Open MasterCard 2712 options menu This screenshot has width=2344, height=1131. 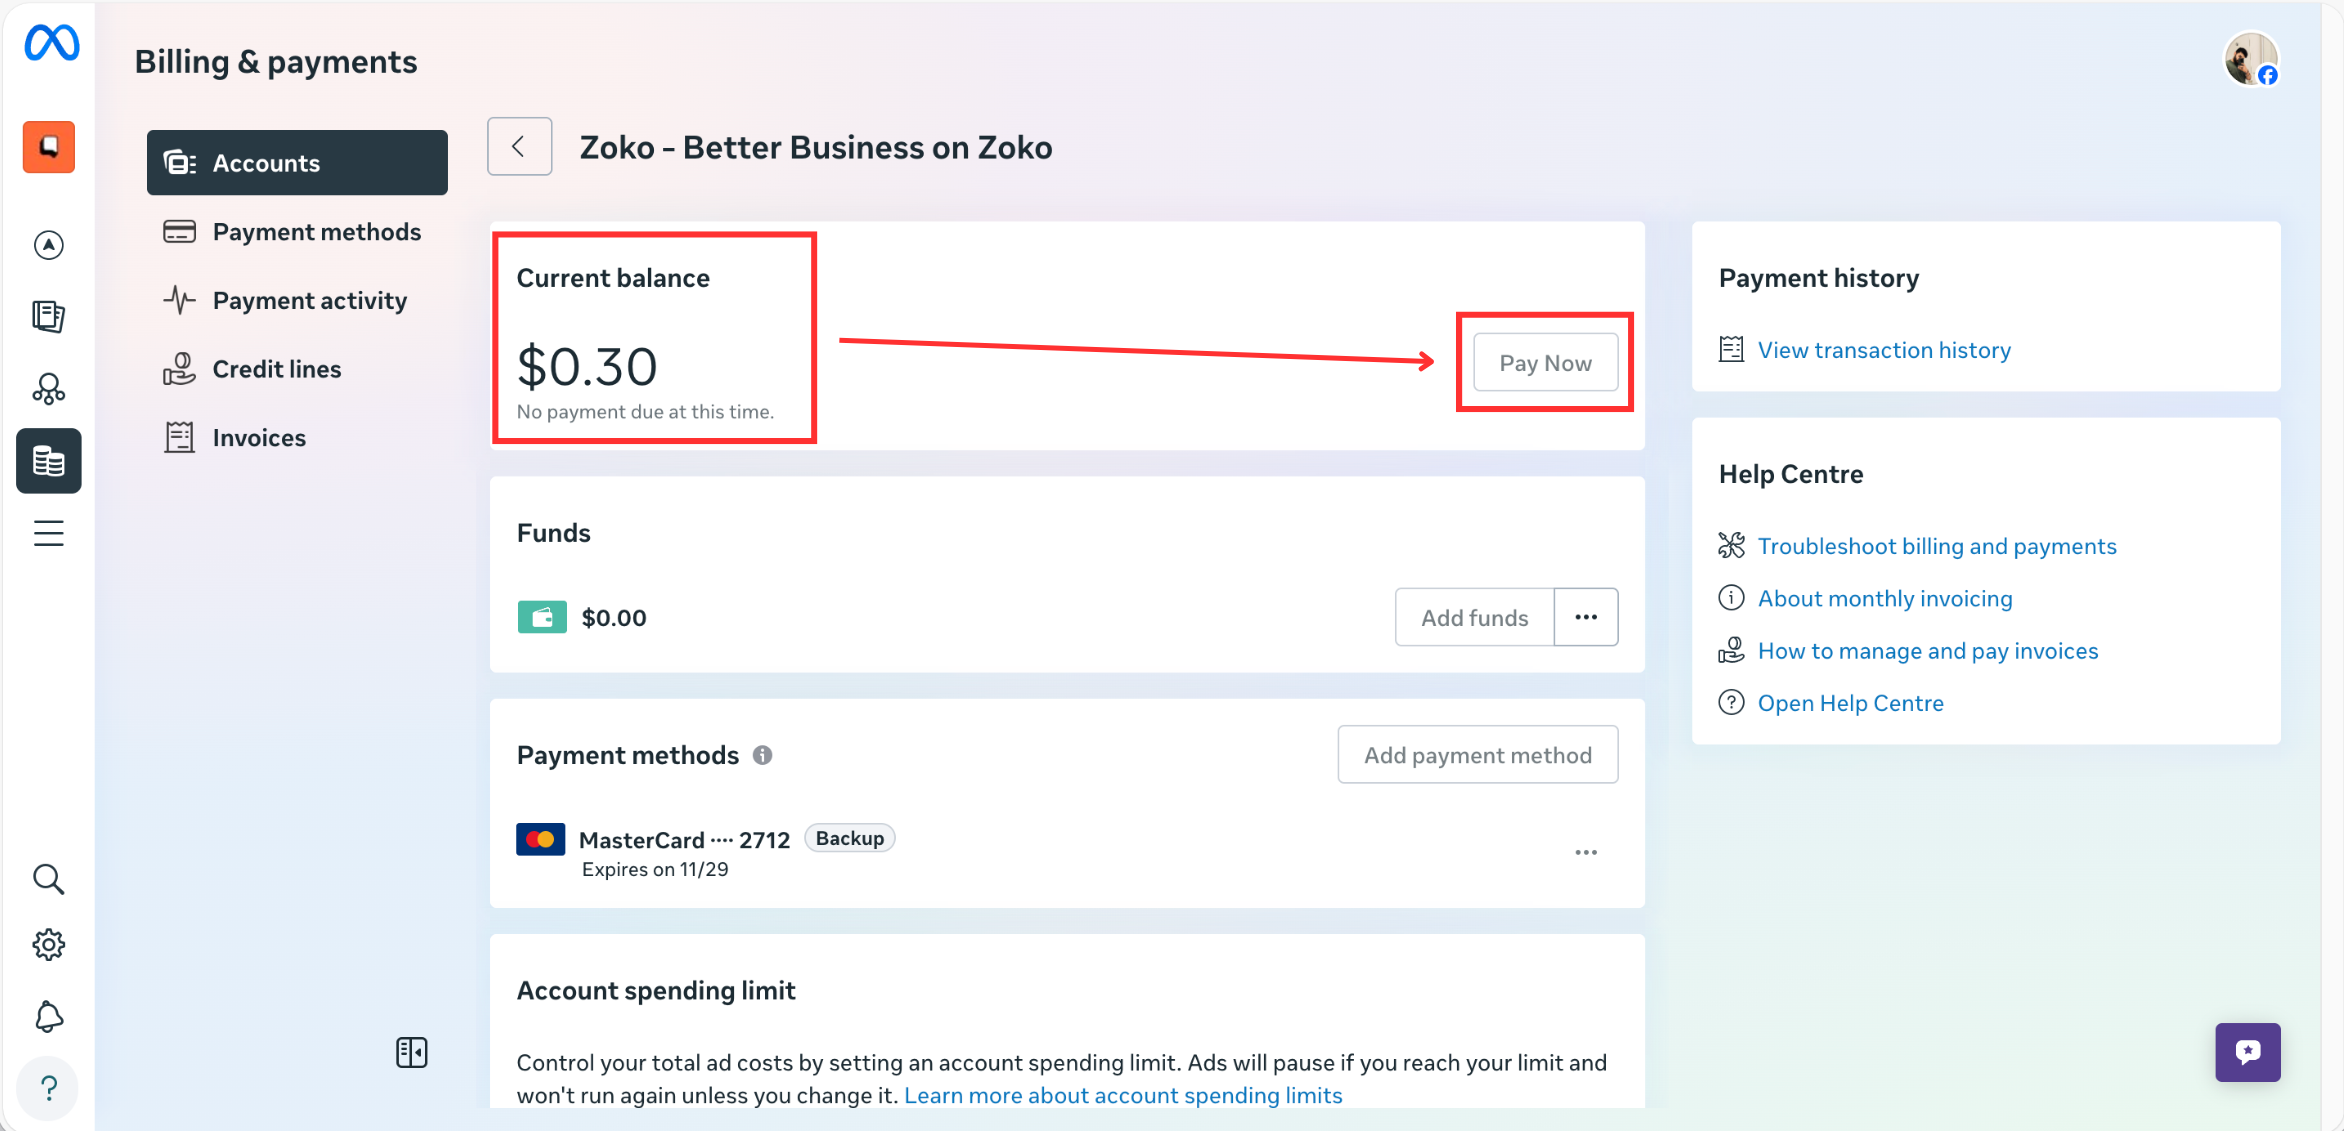(1586, 853)
